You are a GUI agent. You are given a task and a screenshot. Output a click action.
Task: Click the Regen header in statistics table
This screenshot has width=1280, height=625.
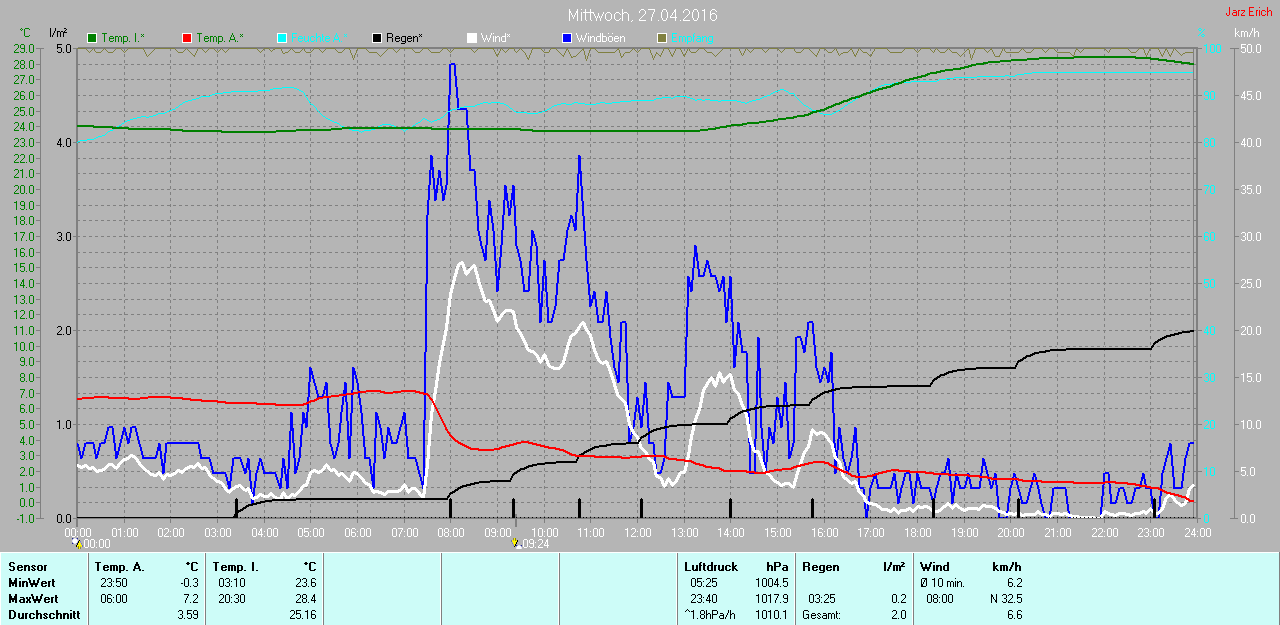click(820, 567)
